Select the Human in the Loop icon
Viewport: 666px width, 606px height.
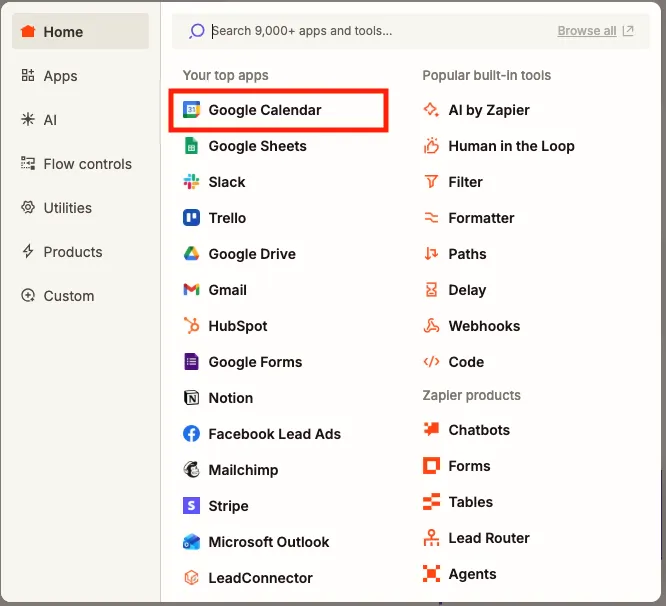click(431, 146)
